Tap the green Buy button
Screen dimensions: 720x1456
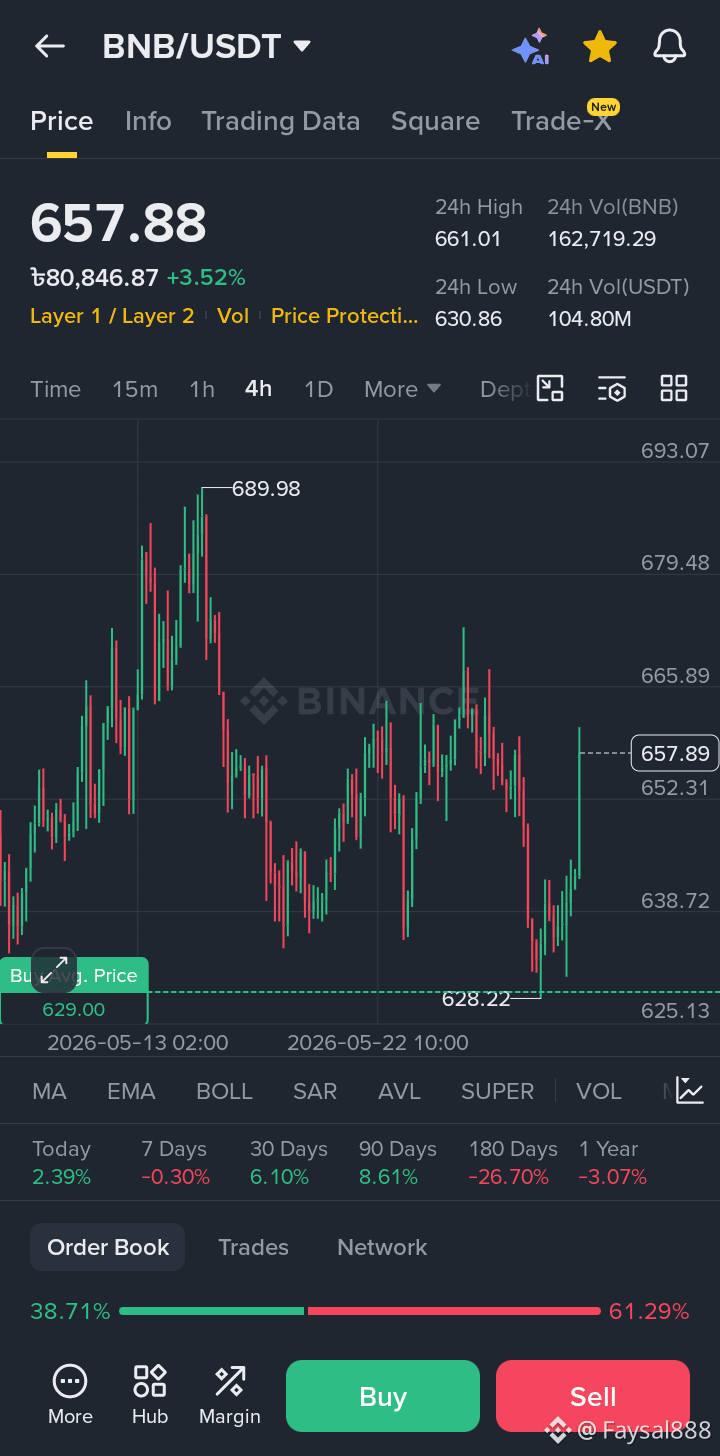click(383, 1396)
